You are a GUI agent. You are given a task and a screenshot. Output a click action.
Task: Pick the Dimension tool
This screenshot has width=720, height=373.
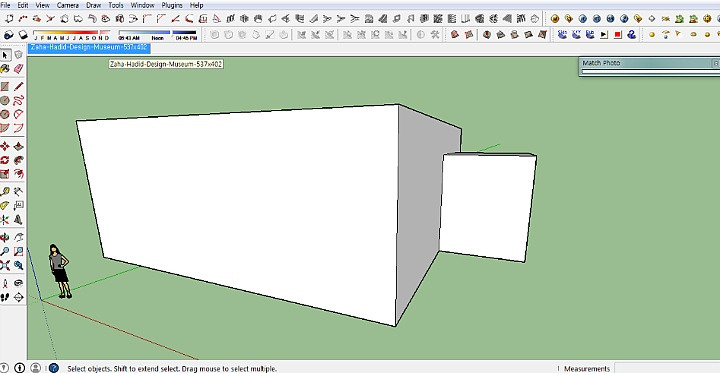[x=18, y=192]
